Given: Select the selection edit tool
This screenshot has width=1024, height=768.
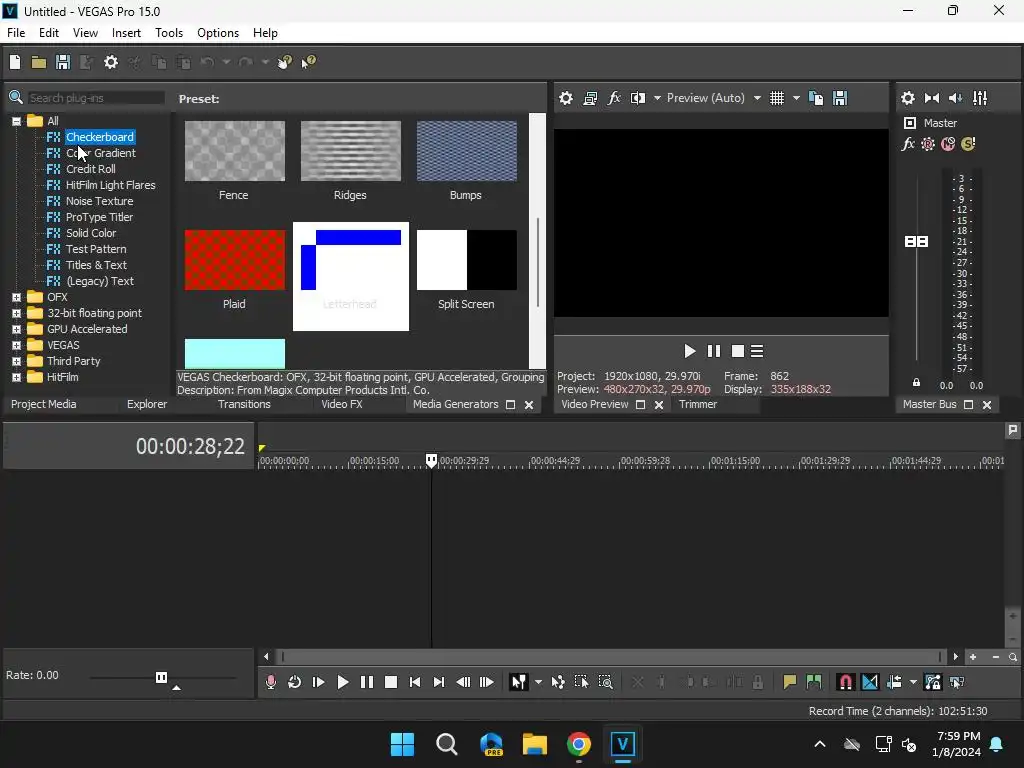Looking at the screenshot, I should (x=581, y=682).
